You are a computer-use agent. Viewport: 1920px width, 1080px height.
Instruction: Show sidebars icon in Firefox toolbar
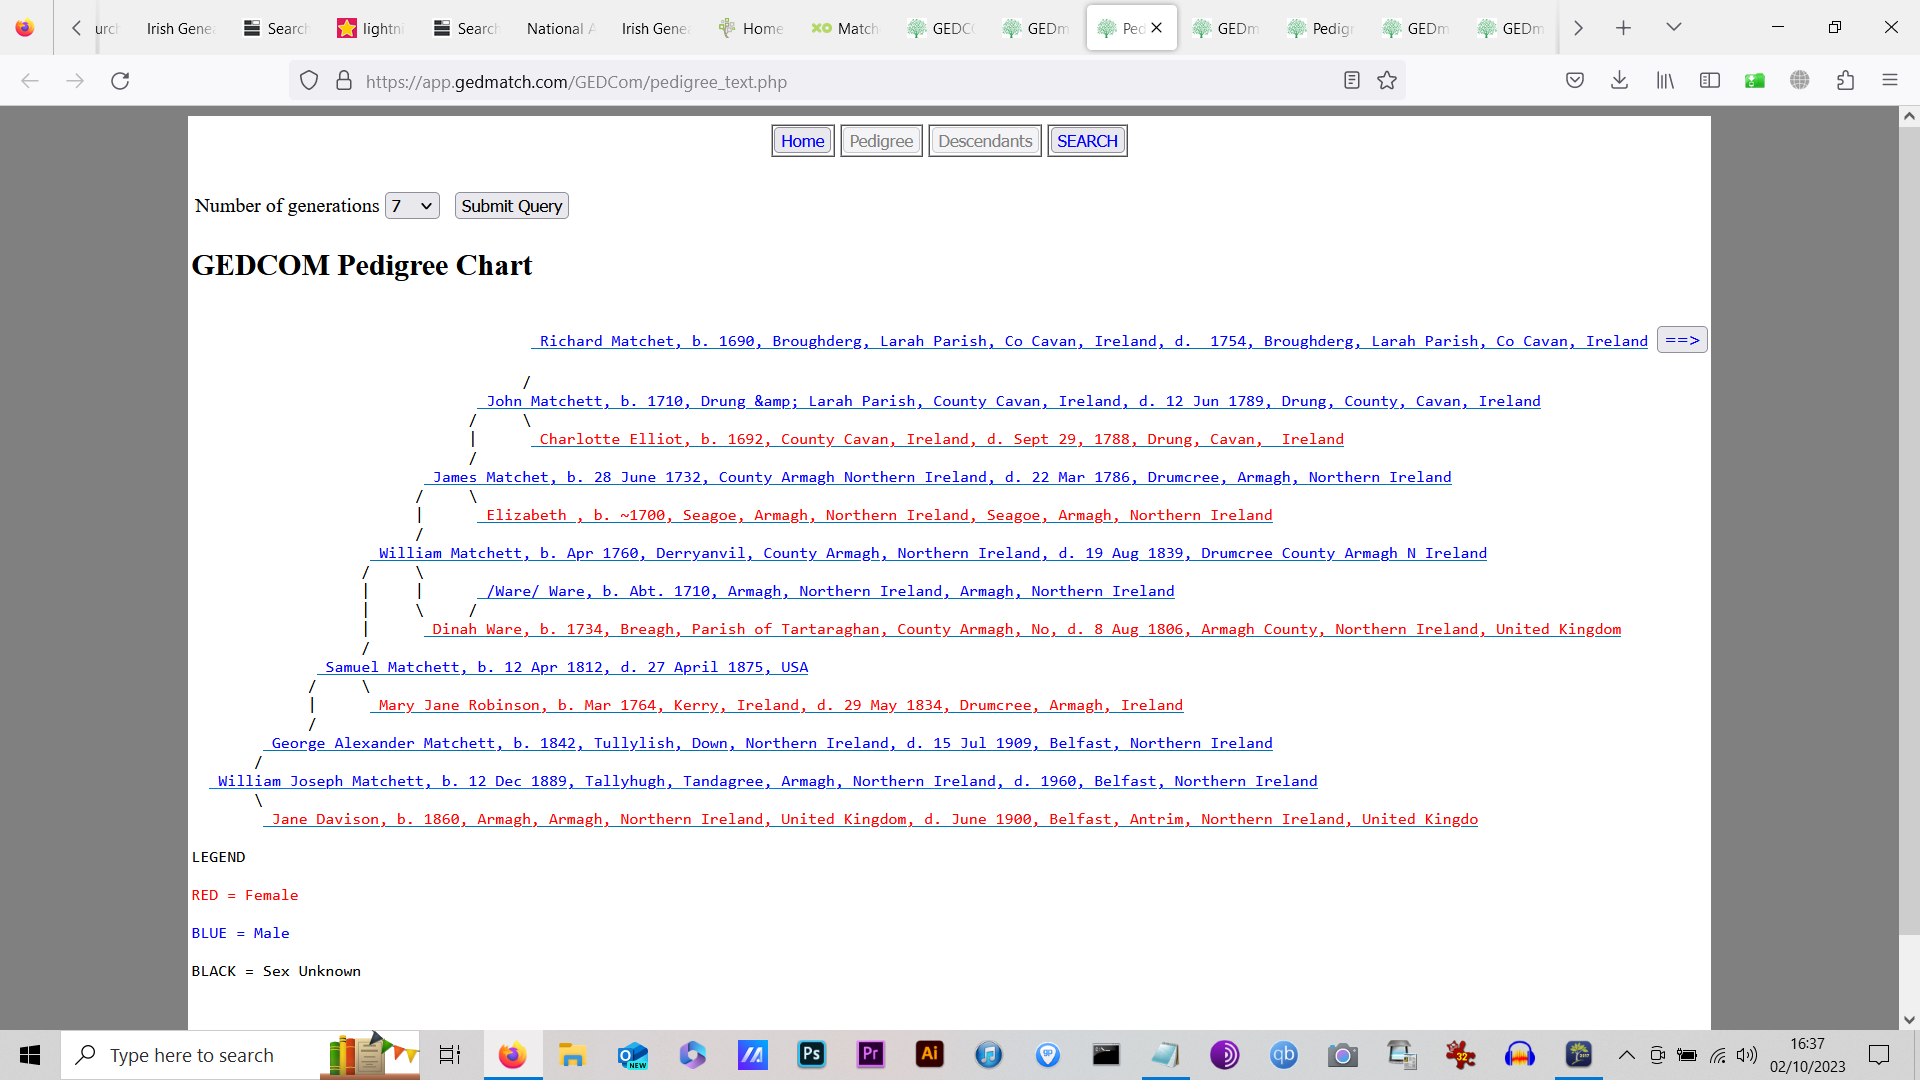click(1710, 81)
